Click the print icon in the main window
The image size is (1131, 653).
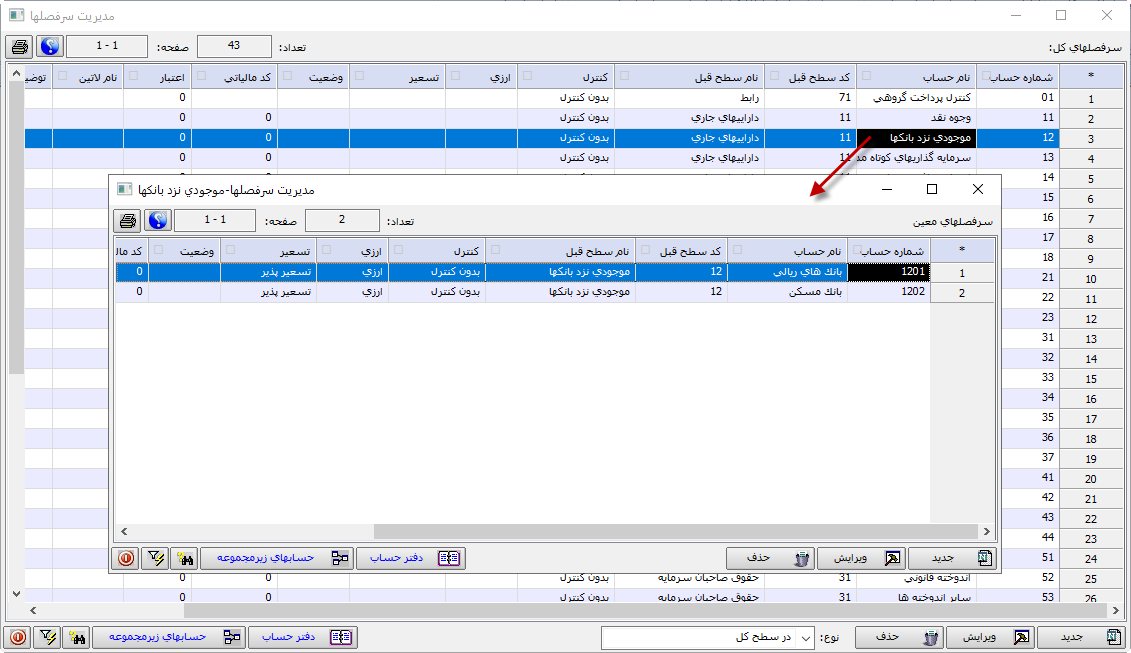pos(19,47)
